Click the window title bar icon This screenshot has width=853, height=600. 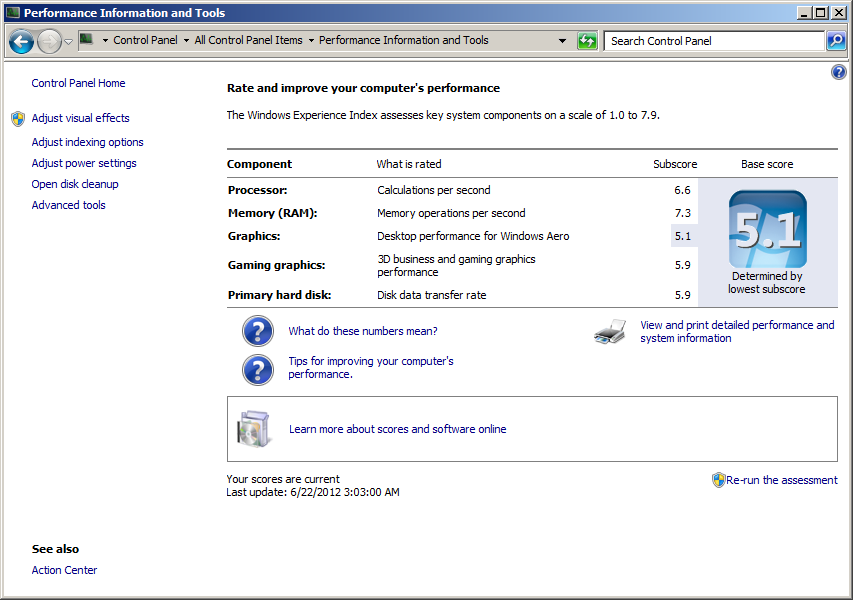(13, 13)
